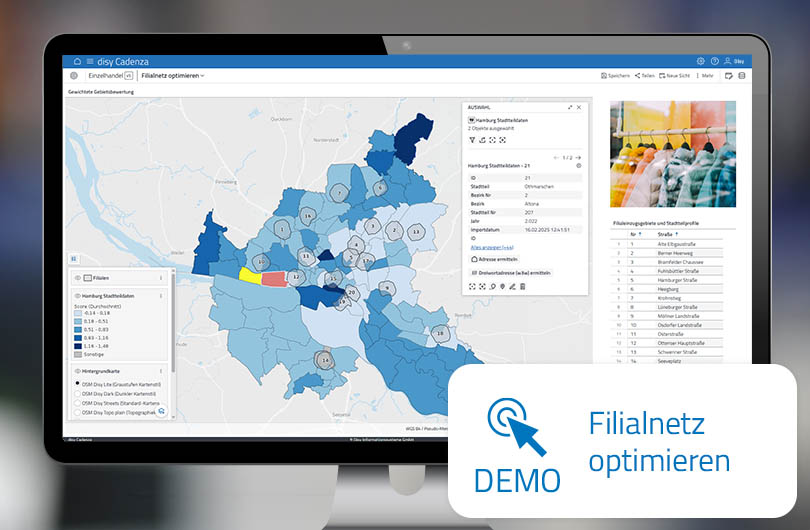The width and height of the screenshot is (810, 530).
Task: Open the database icon in toolbar
Action: click(x=742, y=75)
